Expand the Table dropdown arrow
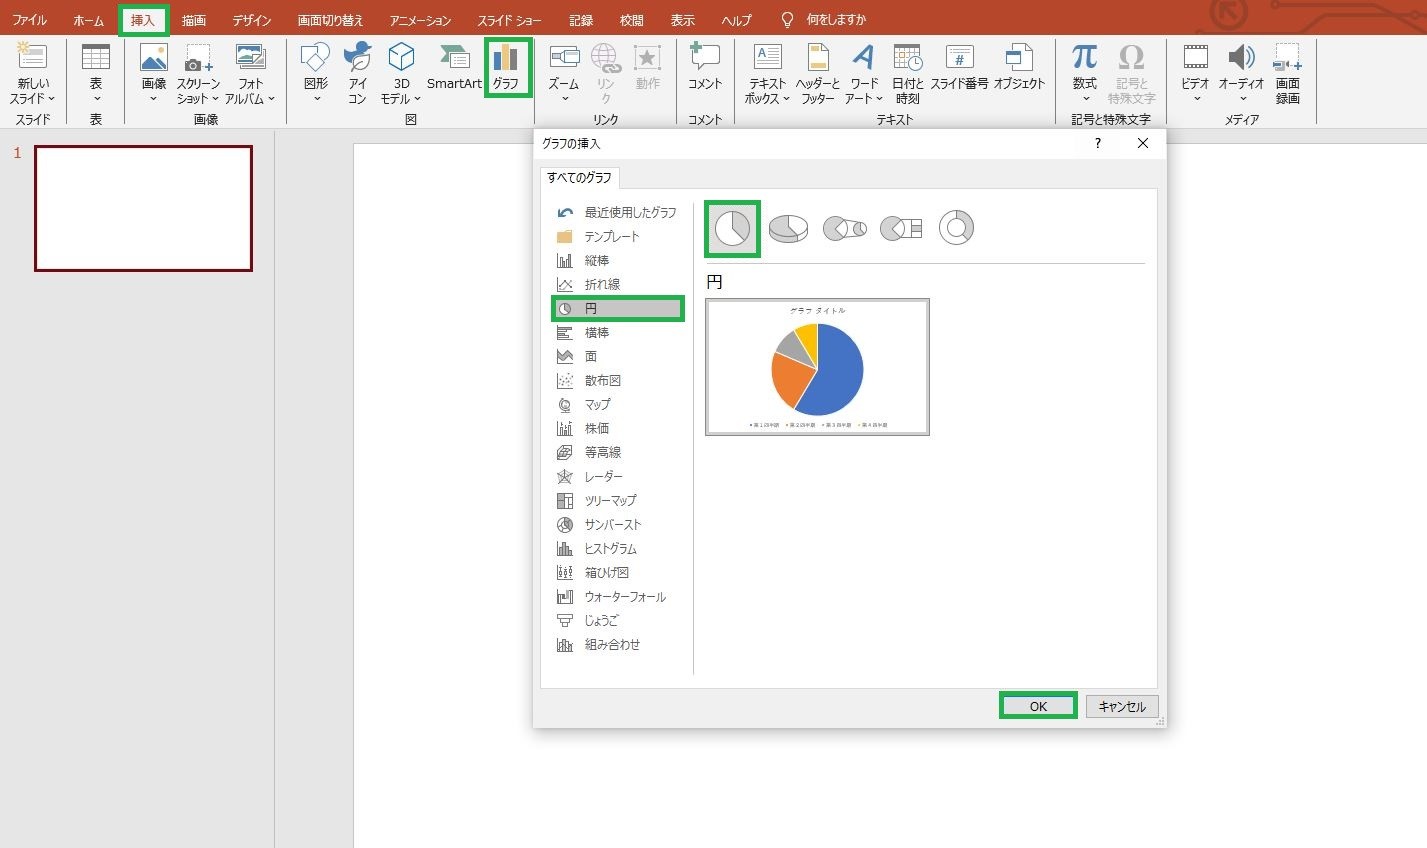 tap(96, 99)
